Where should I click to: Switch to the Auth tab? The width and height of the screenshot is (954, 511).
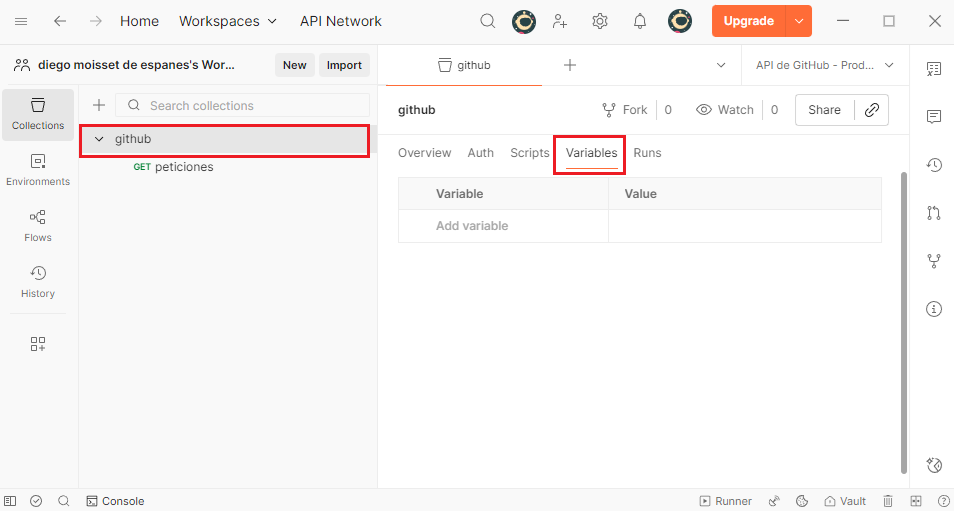tap(480, 153)
